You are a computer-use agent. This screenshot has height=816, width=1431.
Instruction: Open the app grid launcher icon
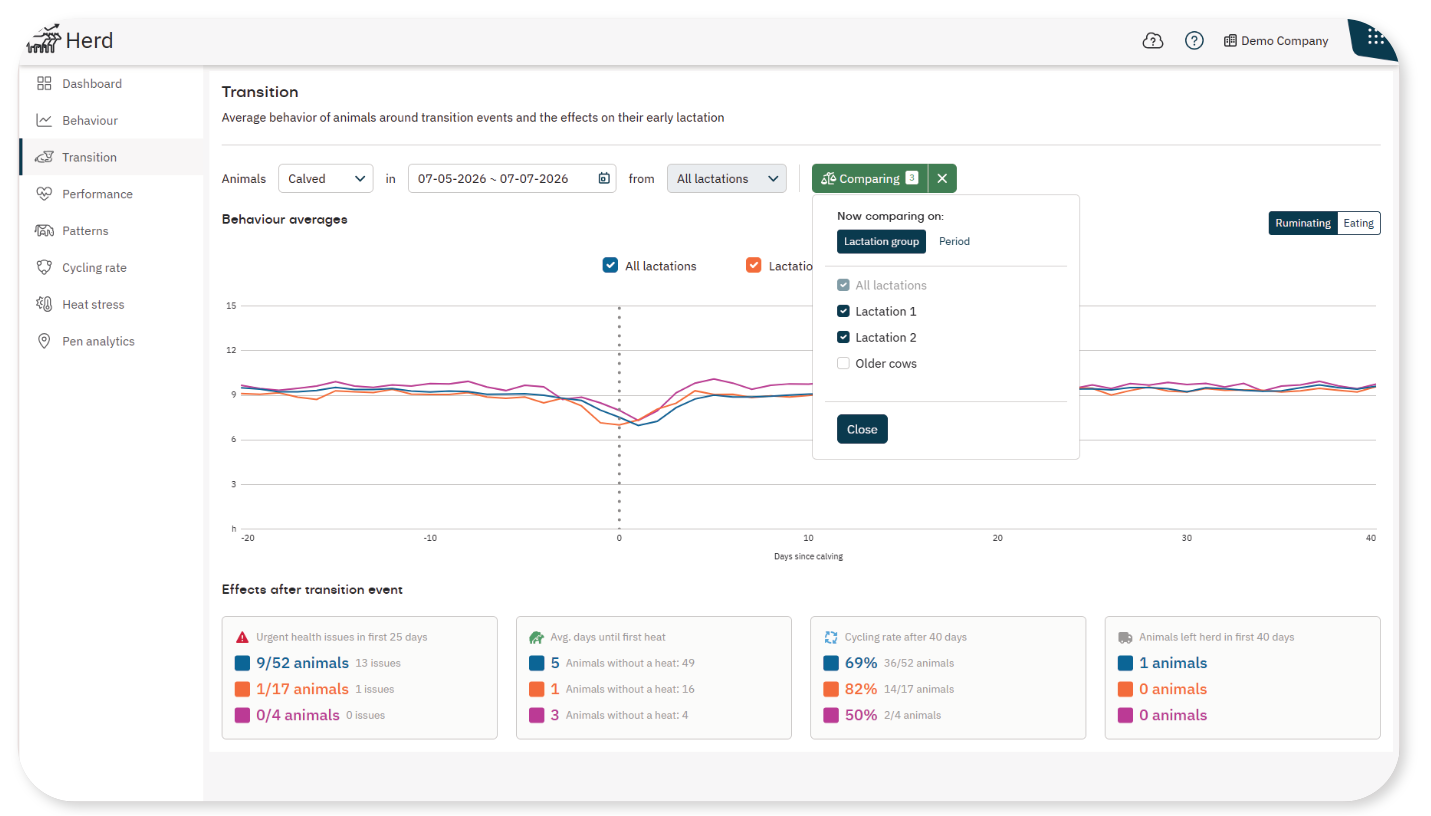pos(1375,37)
